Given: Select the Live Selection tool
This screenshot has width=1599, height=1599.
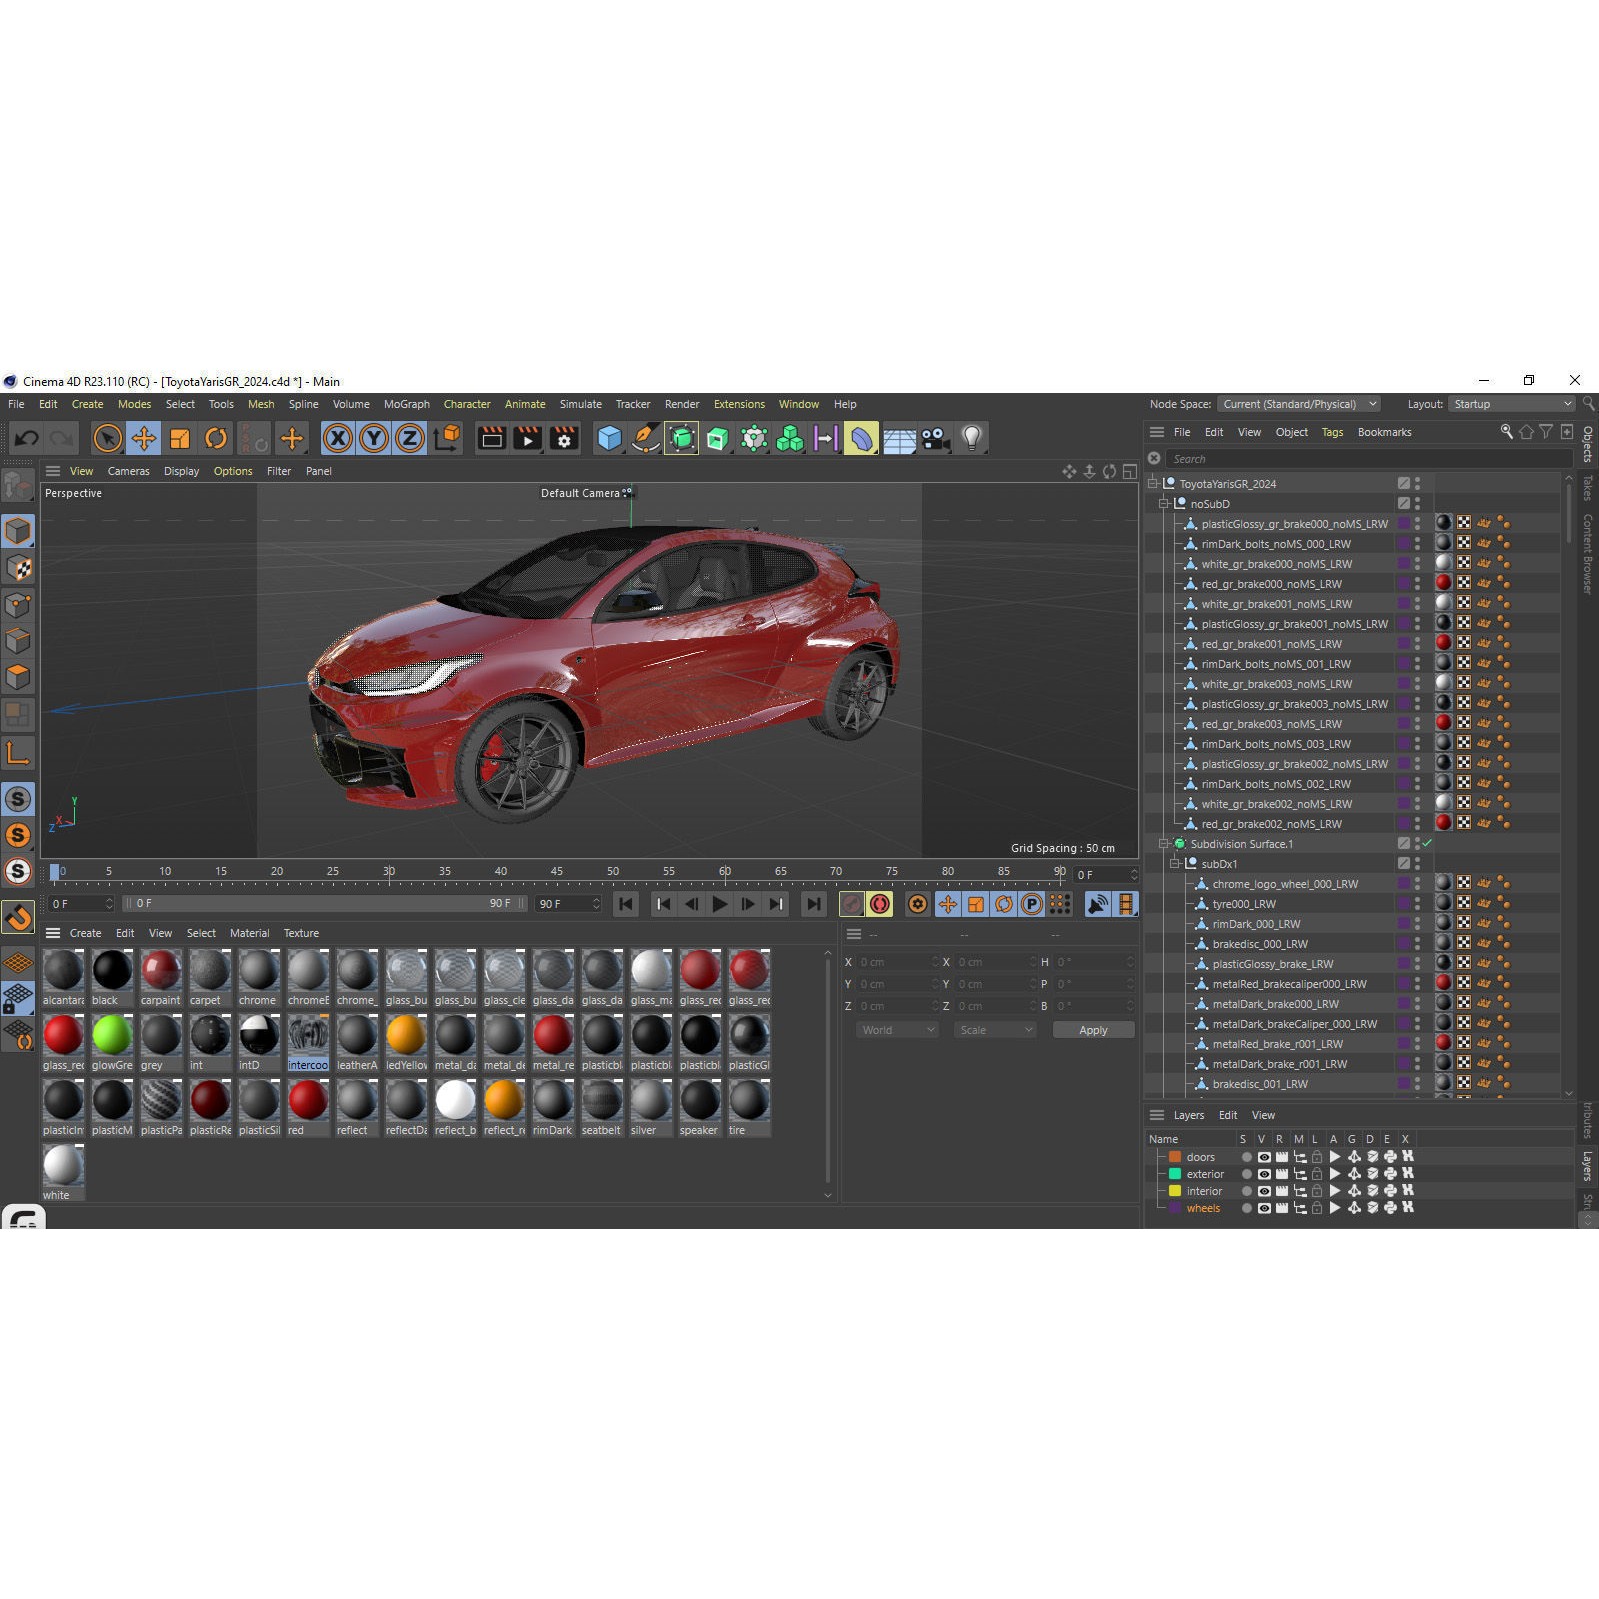Looking at the screenshot, I should [107, 438].
